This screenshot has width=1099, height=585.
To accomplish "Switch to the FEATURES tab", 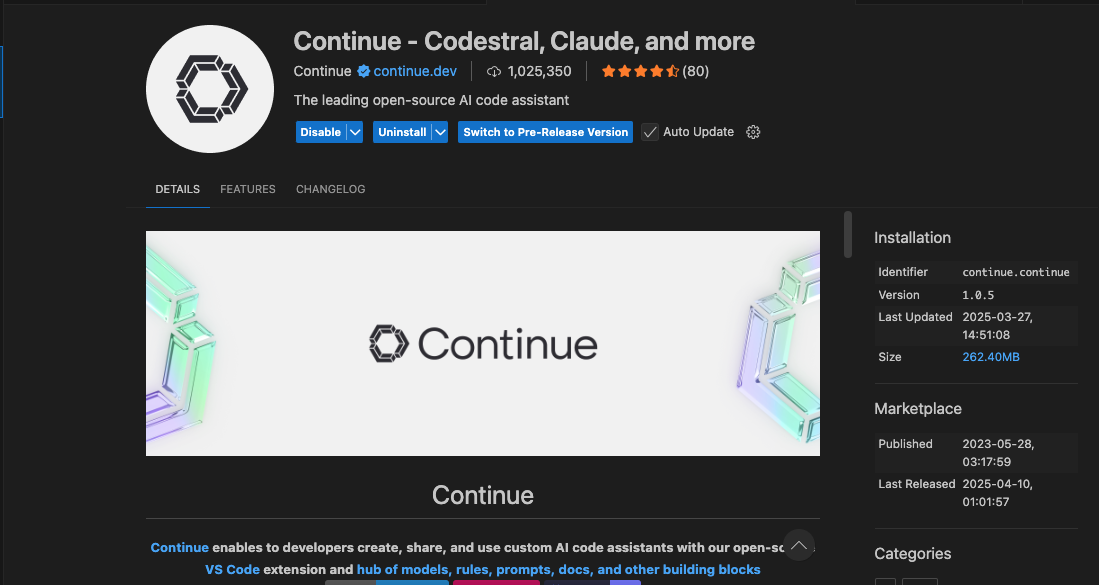I will tap(247, 189).
